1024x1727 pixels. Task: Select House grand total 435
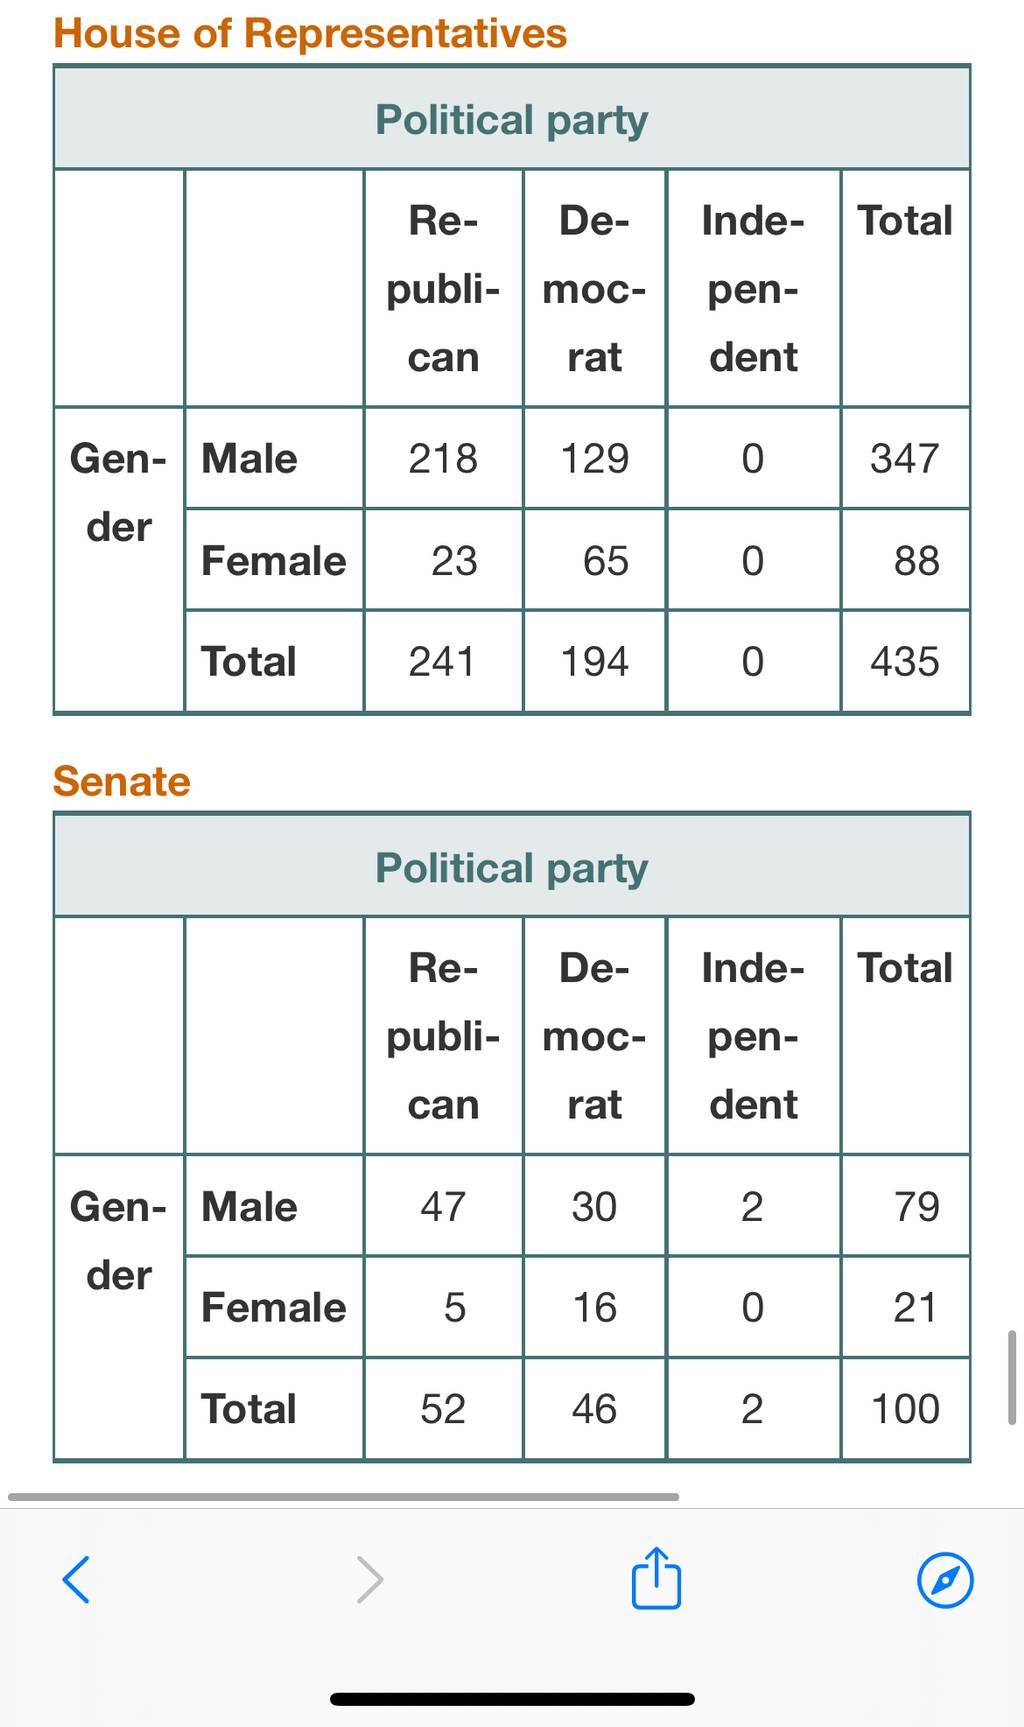(x=905, y=661)
